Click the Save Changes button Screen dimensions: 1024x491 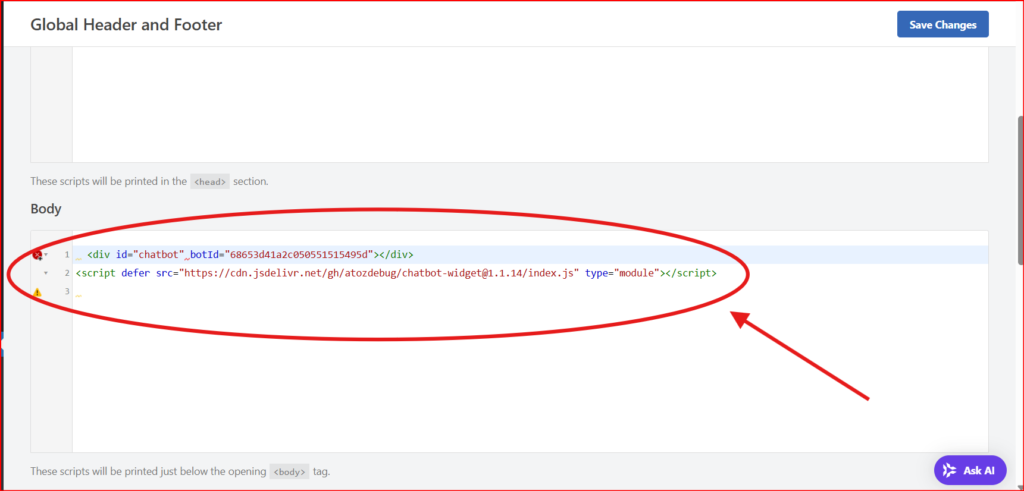point(942,25)
